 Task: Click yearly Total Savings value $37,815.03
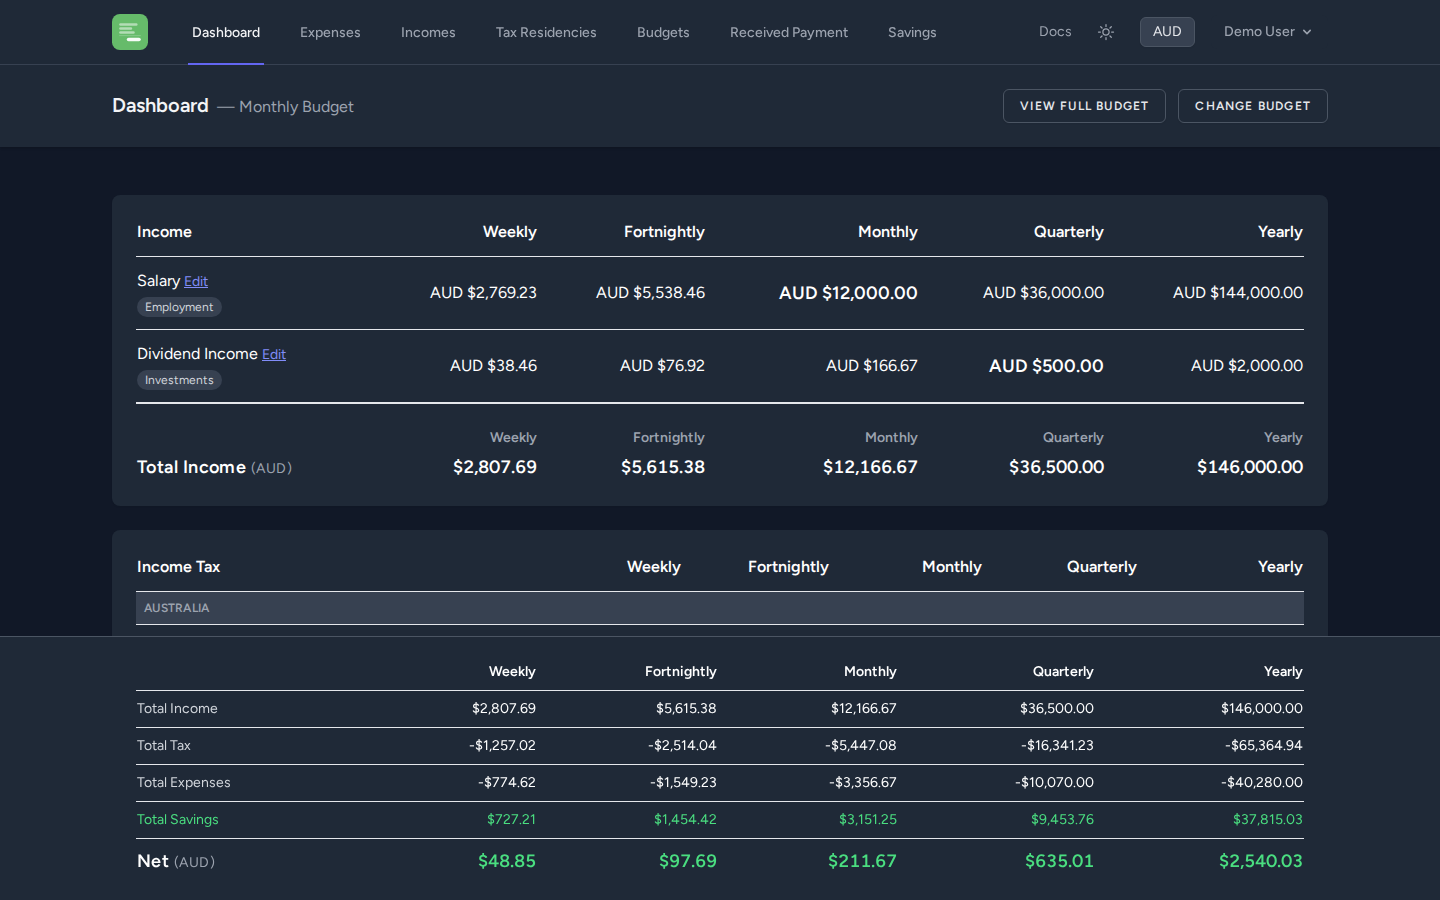[1267, 819]
